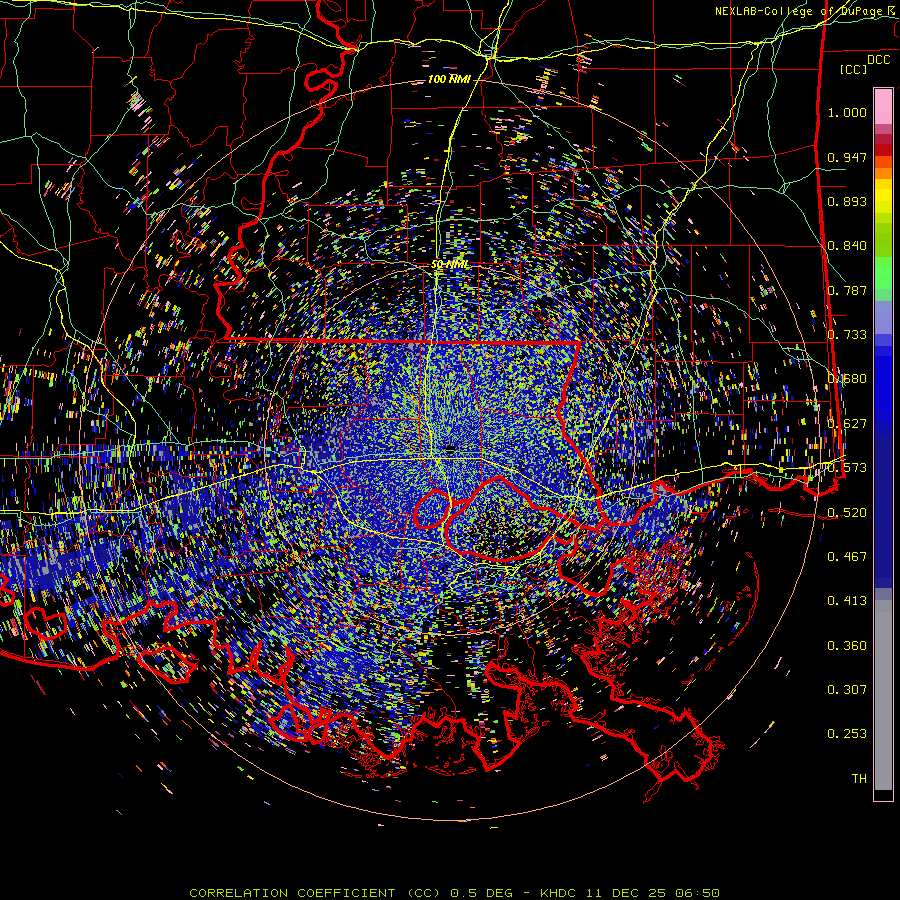This screenshot has height=900, width=900.
Task: Click the 50 NMI range ring label
Action: pos(449,265)
